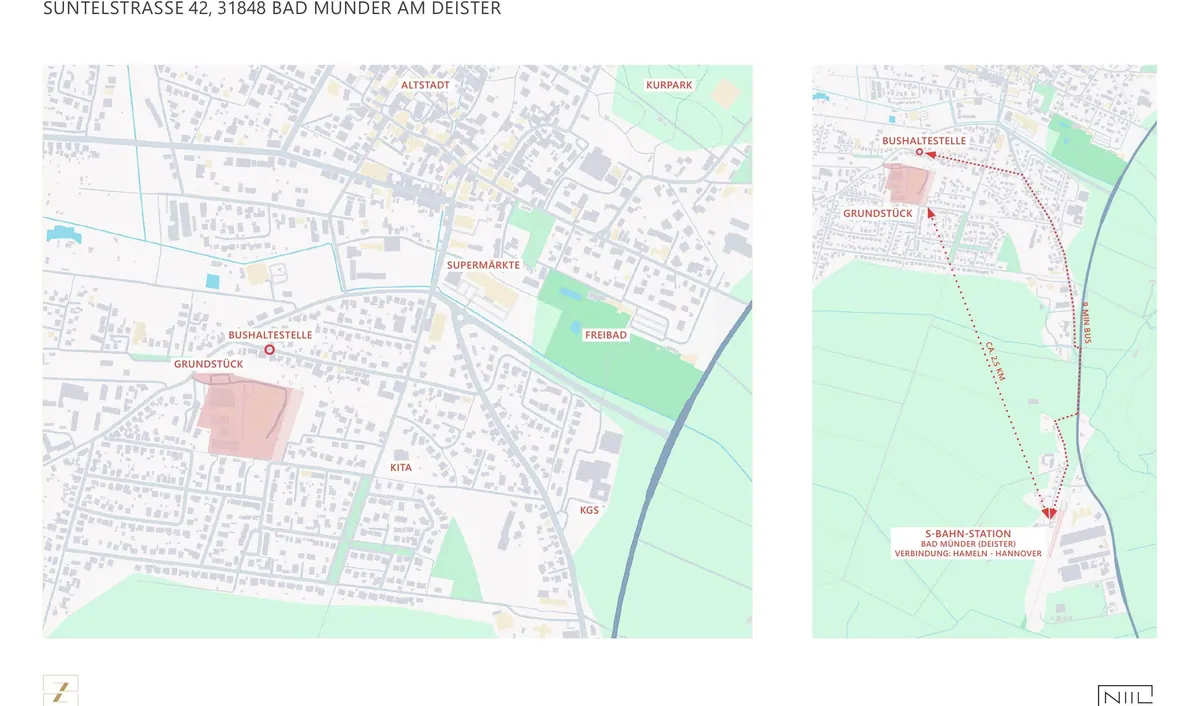This screenshot has width=1200, height=706.
Task: Click the KURPARK map label
Action: tap(669, 86)
